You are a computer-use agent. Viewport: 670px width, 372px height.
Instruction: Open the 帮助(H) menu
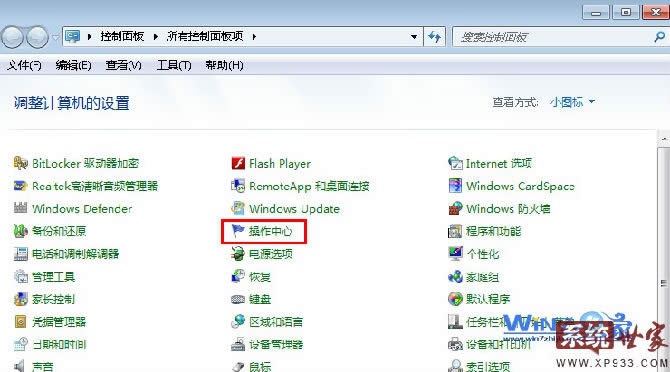tap(224, 65)
